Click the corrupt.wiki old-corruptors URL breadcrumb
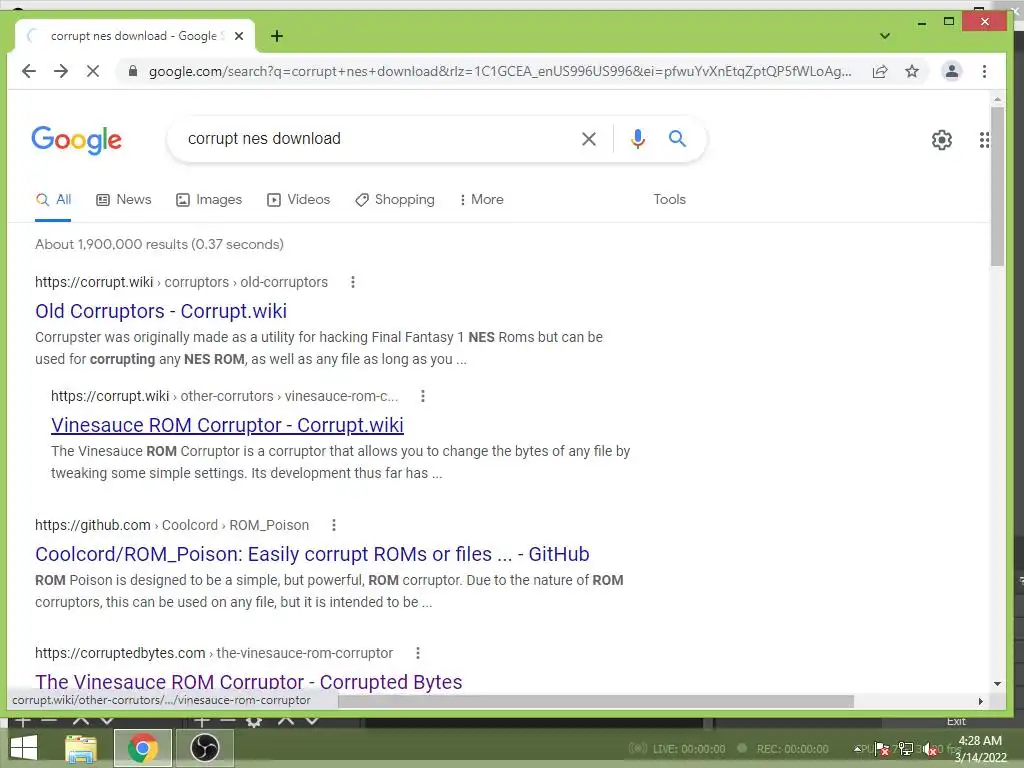1024x768 pixels. click(x=182, y=282)
